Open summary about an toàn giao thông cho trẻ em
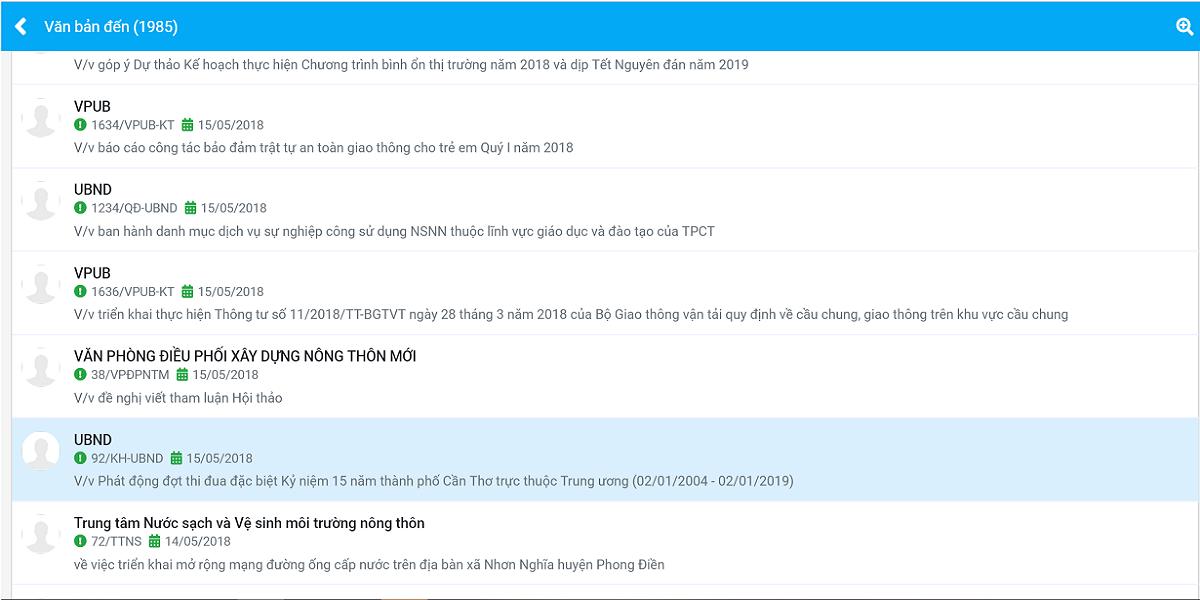The height and width of the screenshot is (600, 1200). pyautogui.click(x=324, y=148)
